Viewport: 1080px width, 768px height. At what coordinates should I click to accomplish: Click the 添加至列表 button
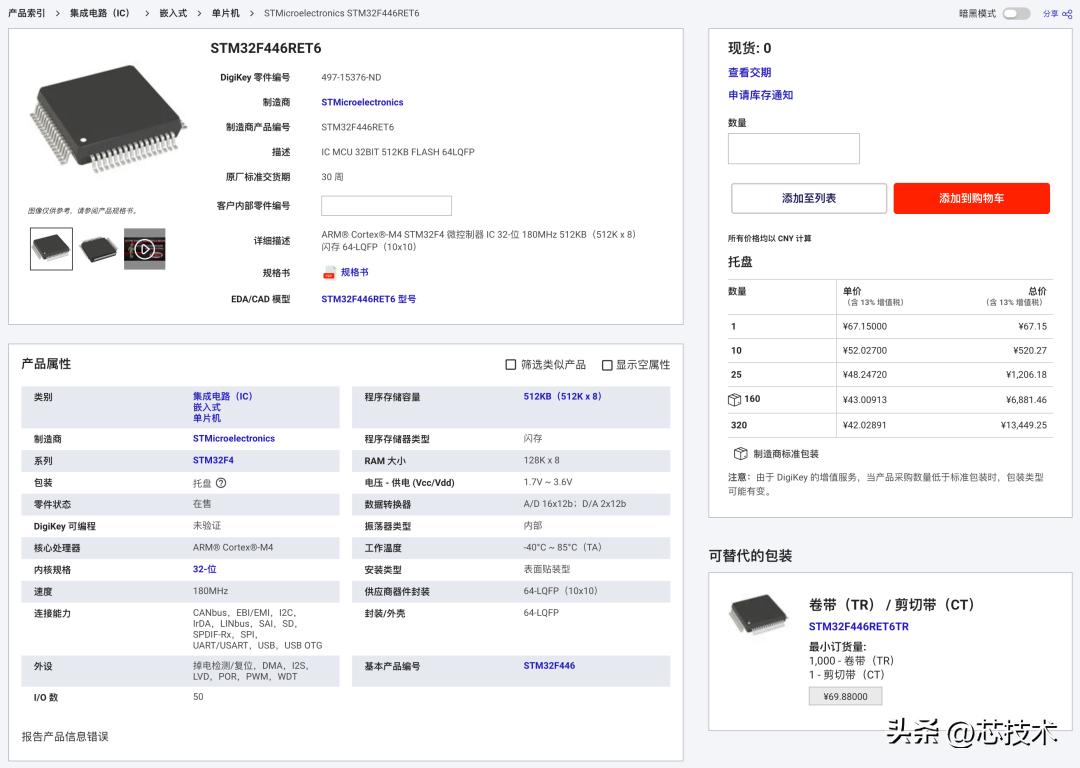pos(809,198)
